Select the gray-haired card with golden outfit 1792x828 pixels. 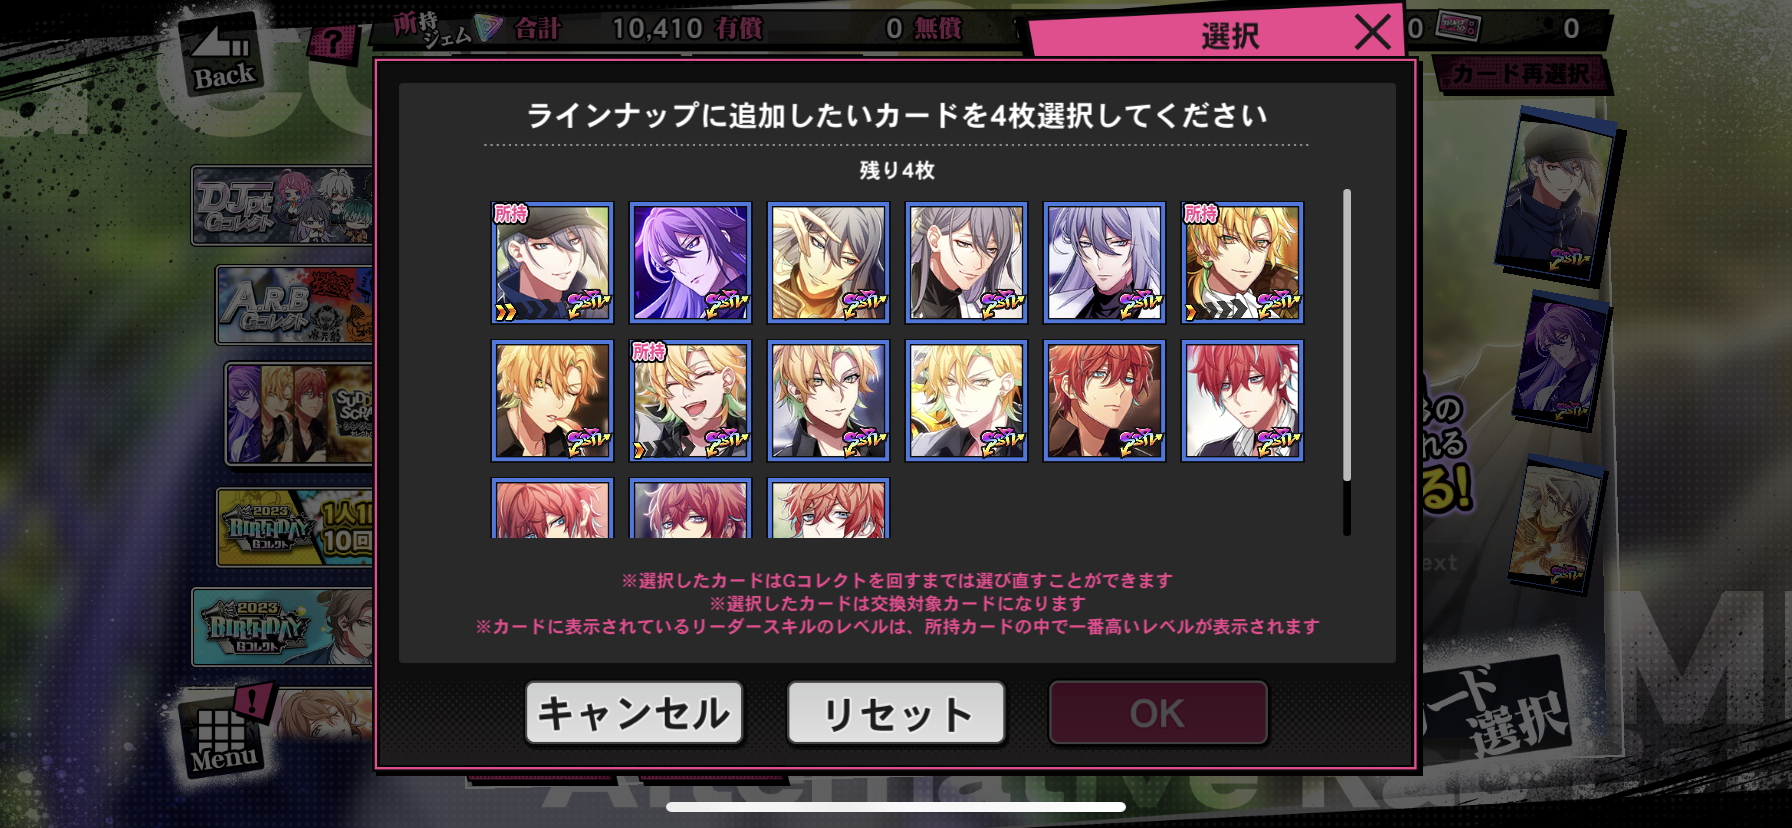click(x=828, y=263)
